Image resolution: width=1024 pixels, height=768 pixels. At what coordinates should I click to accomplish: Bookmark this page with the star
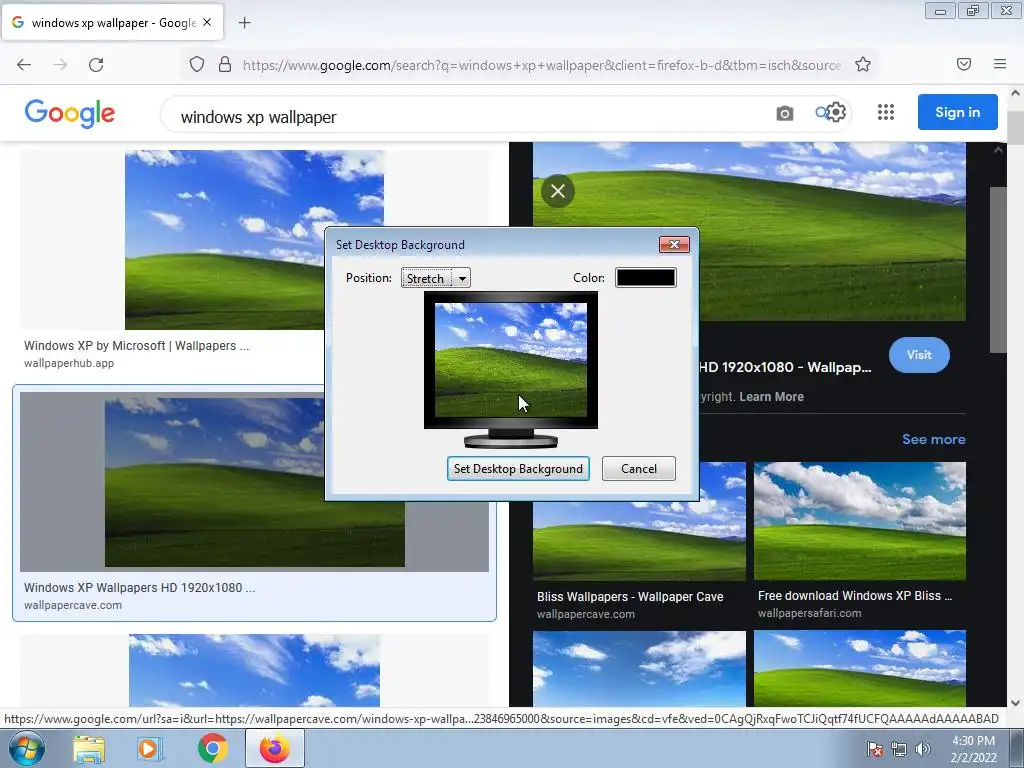[863, 64]
